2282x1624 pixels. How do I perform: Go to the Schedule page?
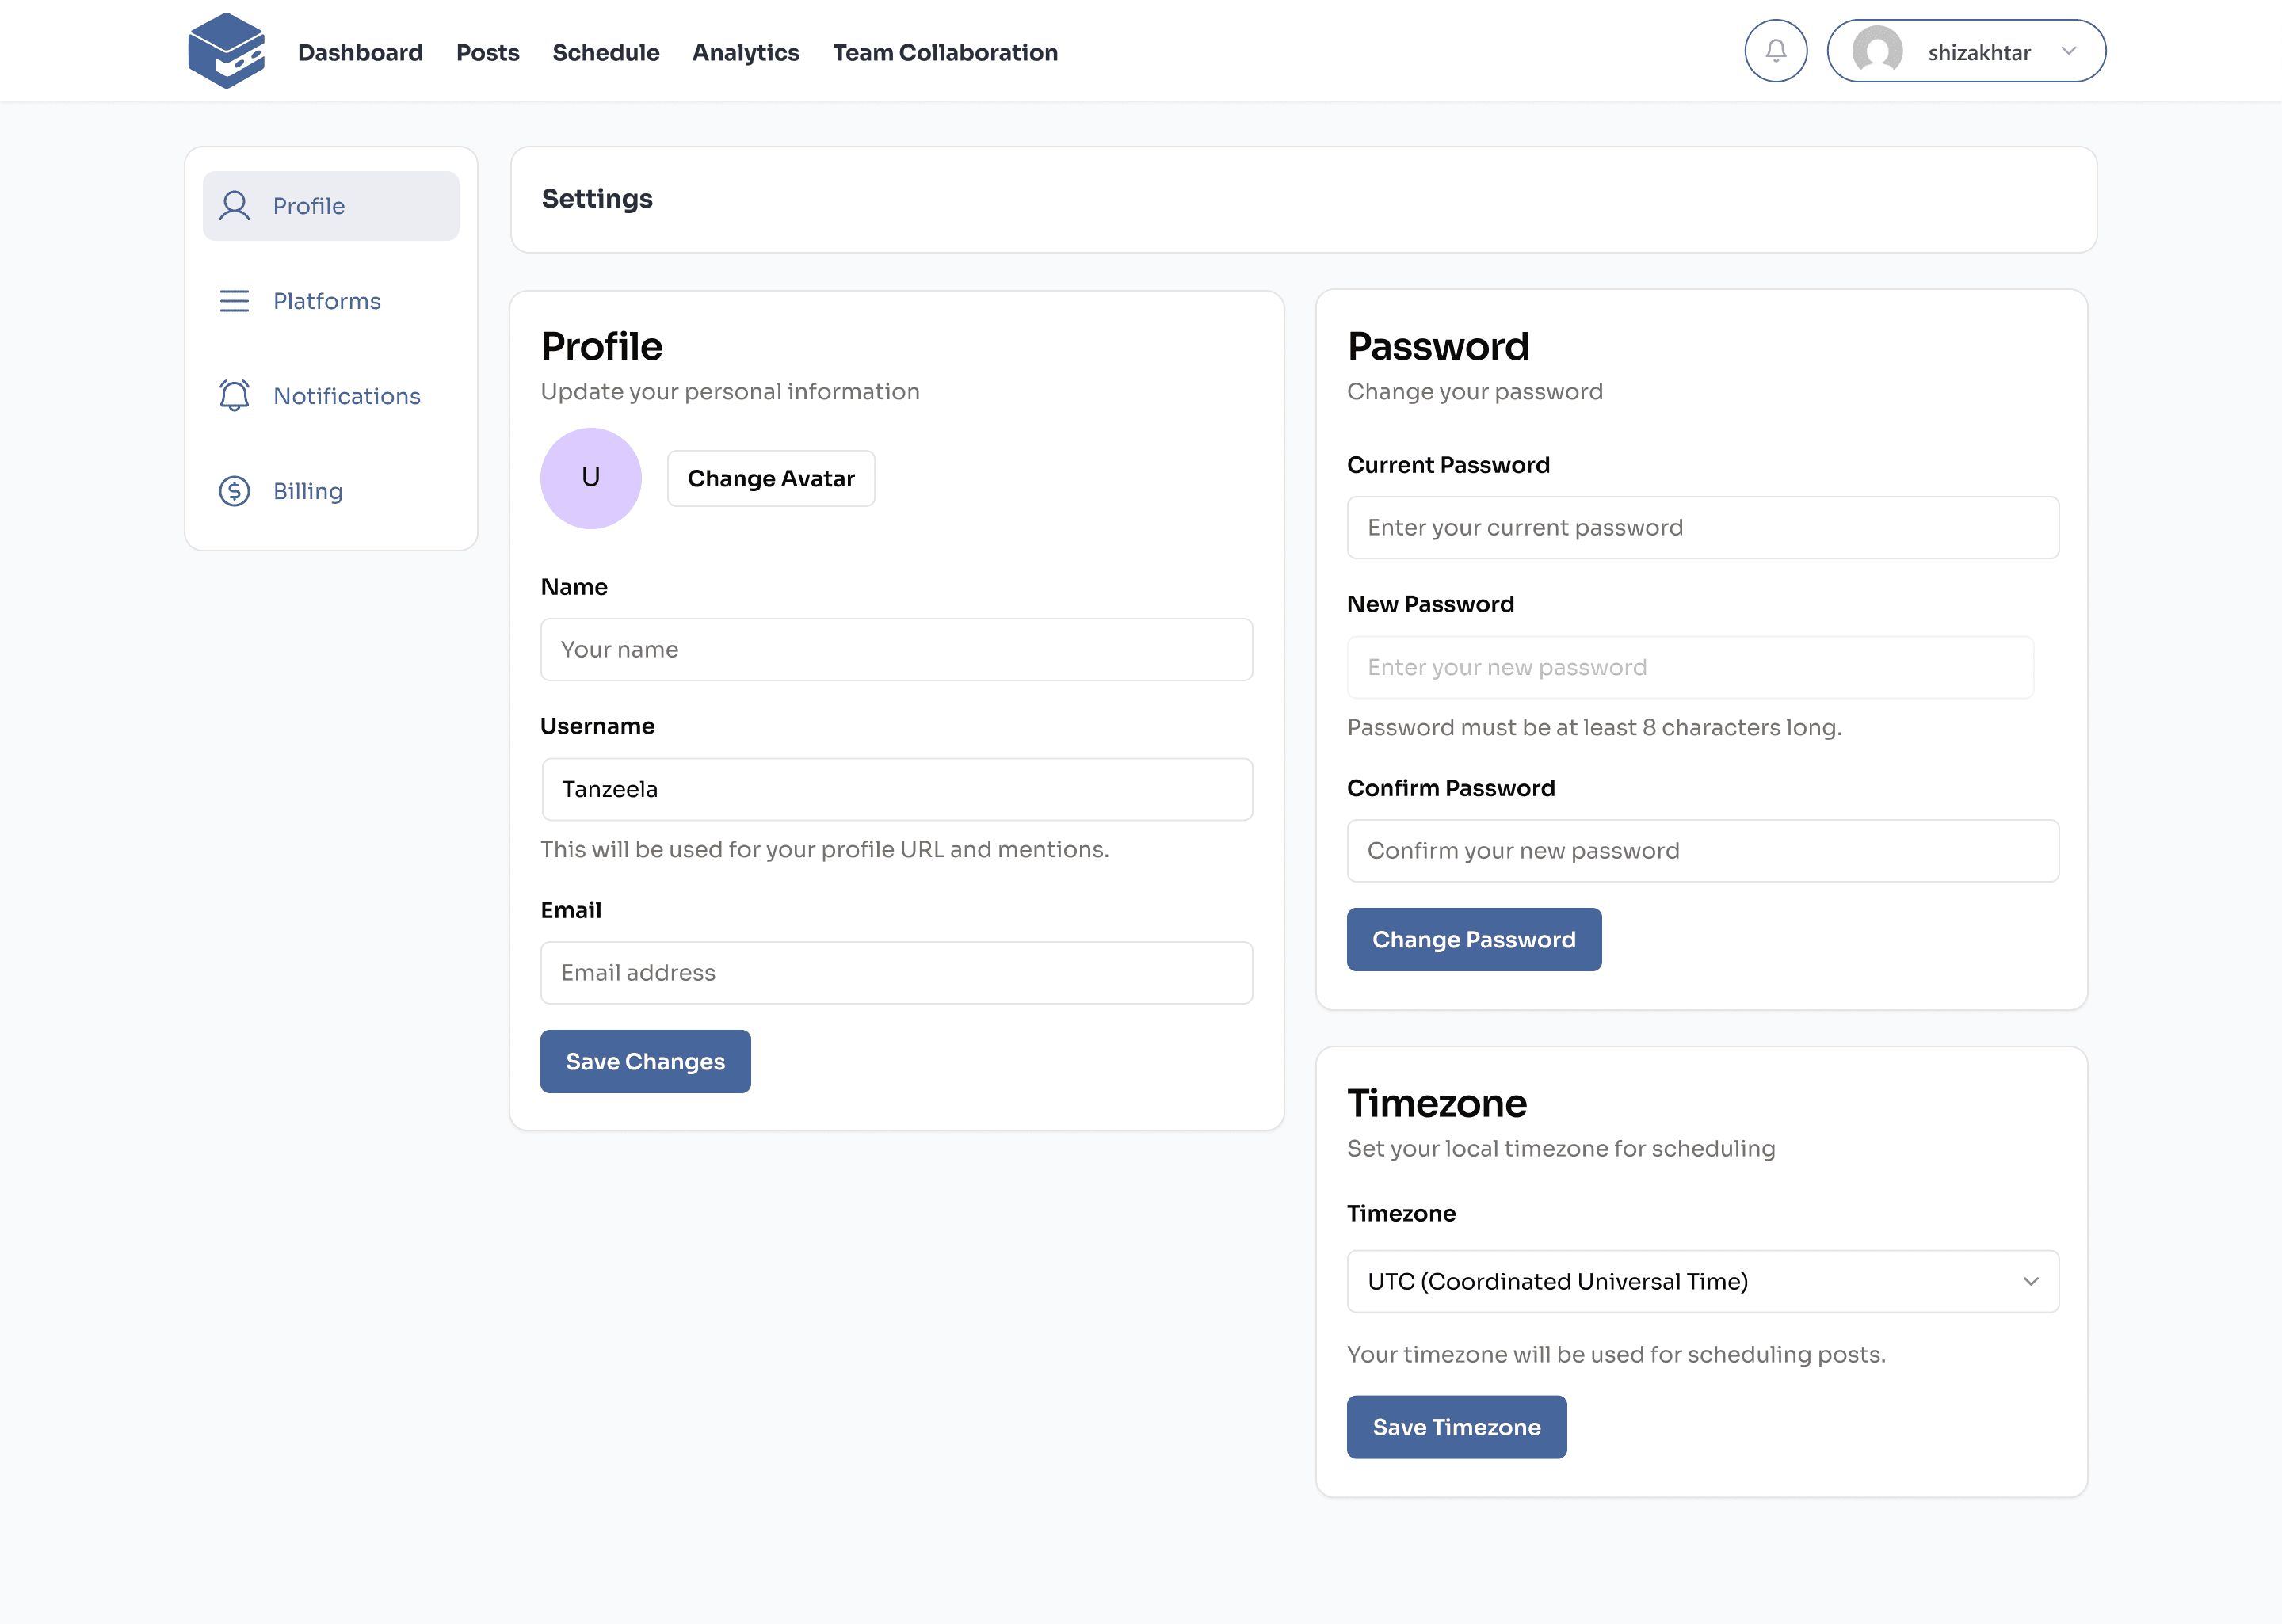(605, 52)
